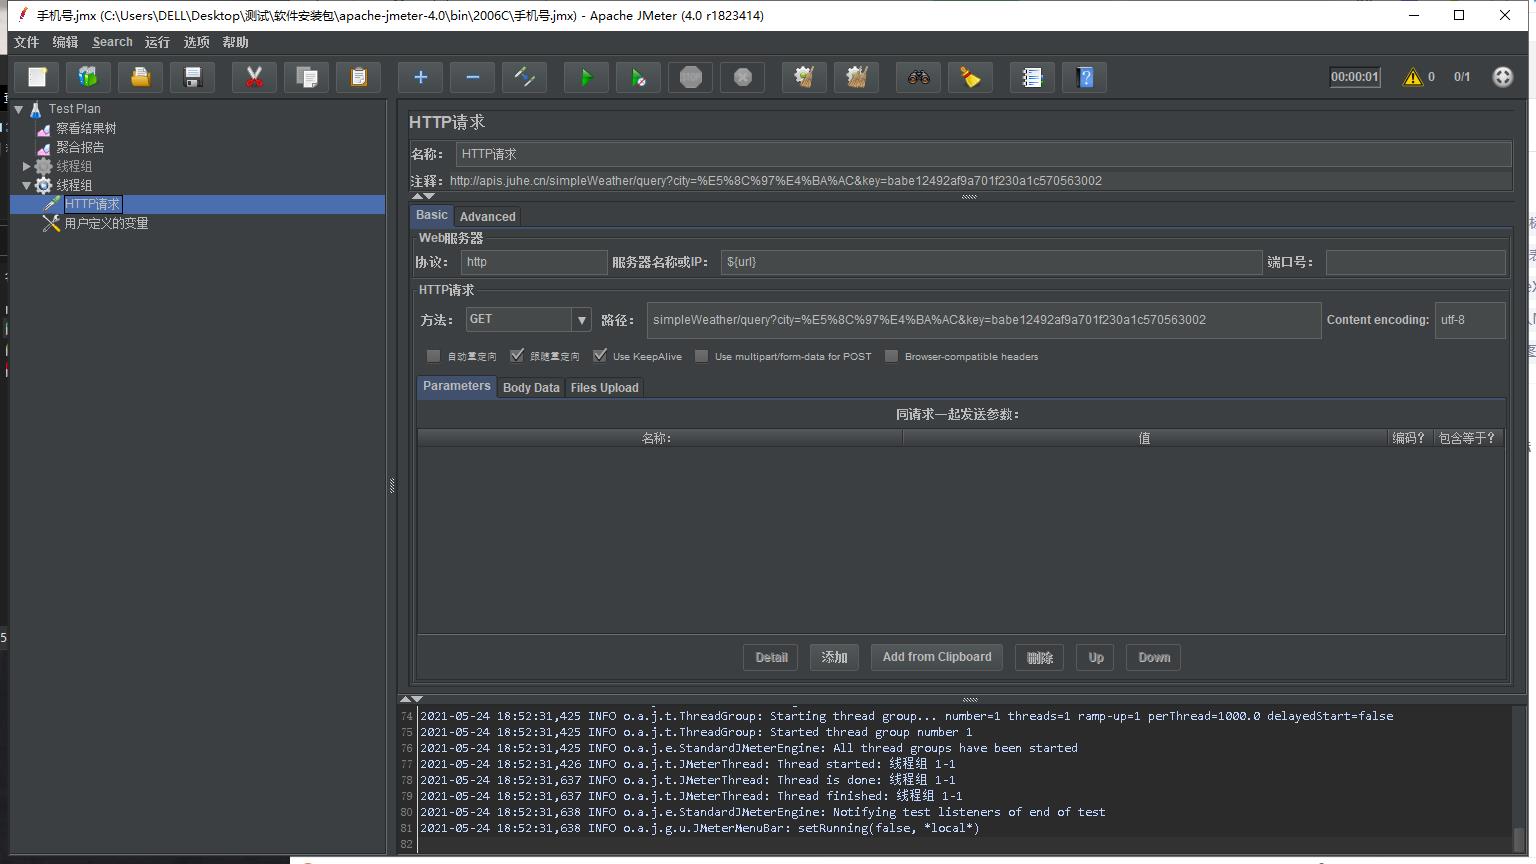Click the 添加 button
Viewport: 1536px width, 864px height.
pyautogui.click(x=834, y=658)
